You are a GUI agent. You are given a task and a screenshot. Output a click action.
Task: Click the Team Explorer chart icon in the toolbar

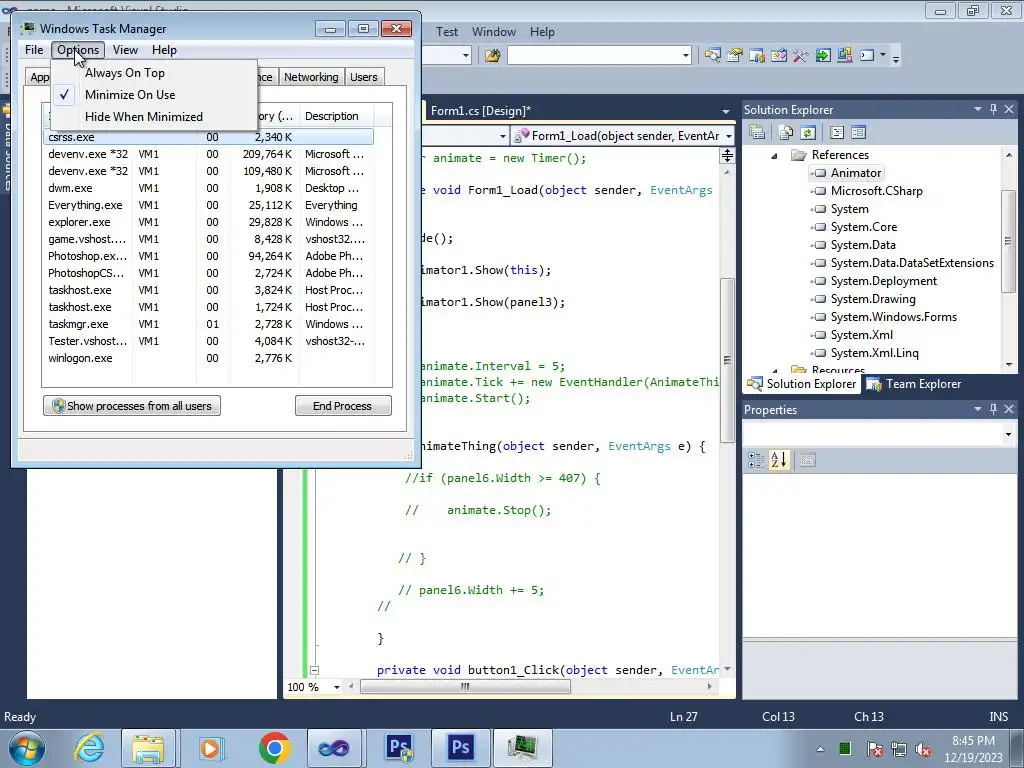click(x=757, y=56)
